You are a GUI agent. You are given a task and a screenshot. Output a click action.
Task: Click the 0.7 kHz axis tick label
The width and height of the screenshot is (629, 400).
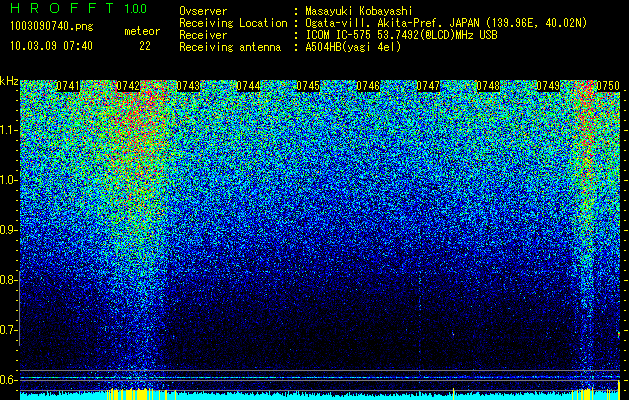click(x=8, y=330)
